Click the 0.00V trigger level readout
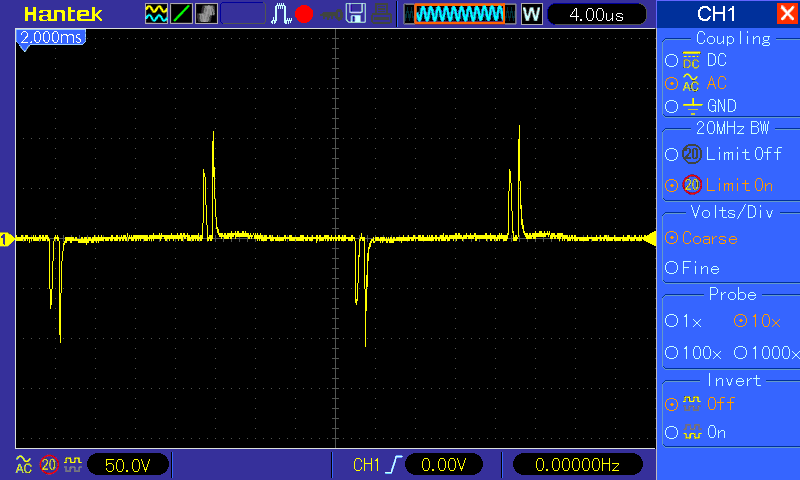 click(x=443, y=465)
